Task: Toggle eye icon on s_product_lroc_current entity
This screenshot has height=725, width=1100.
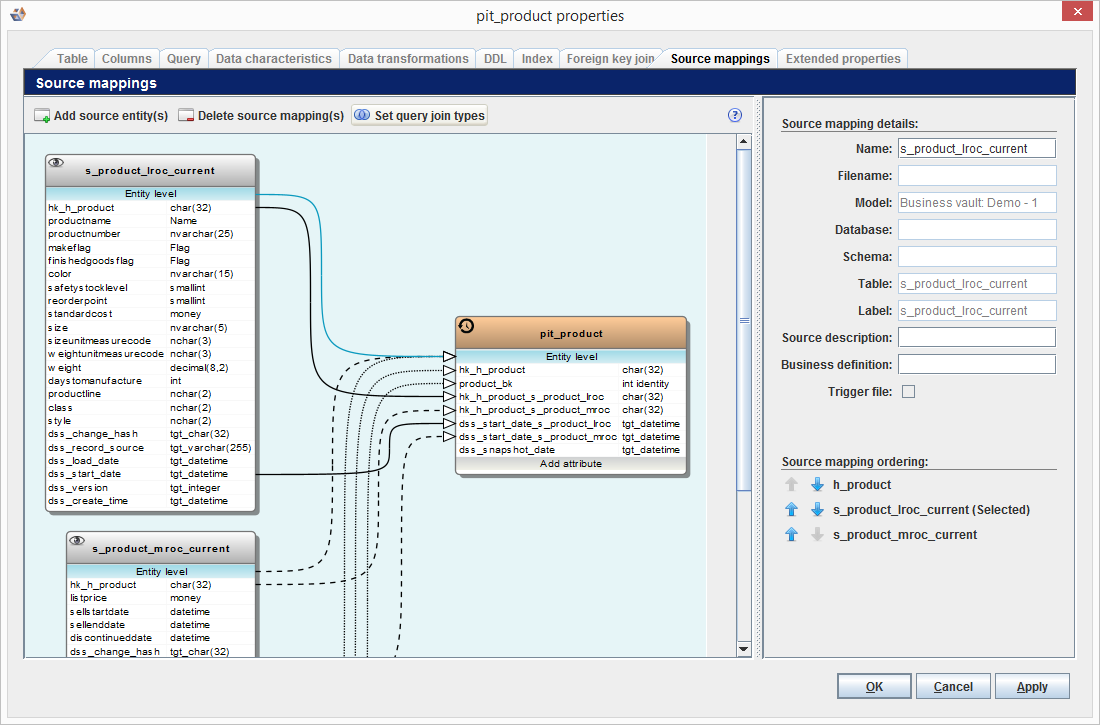Action: [x=56, y=163]
